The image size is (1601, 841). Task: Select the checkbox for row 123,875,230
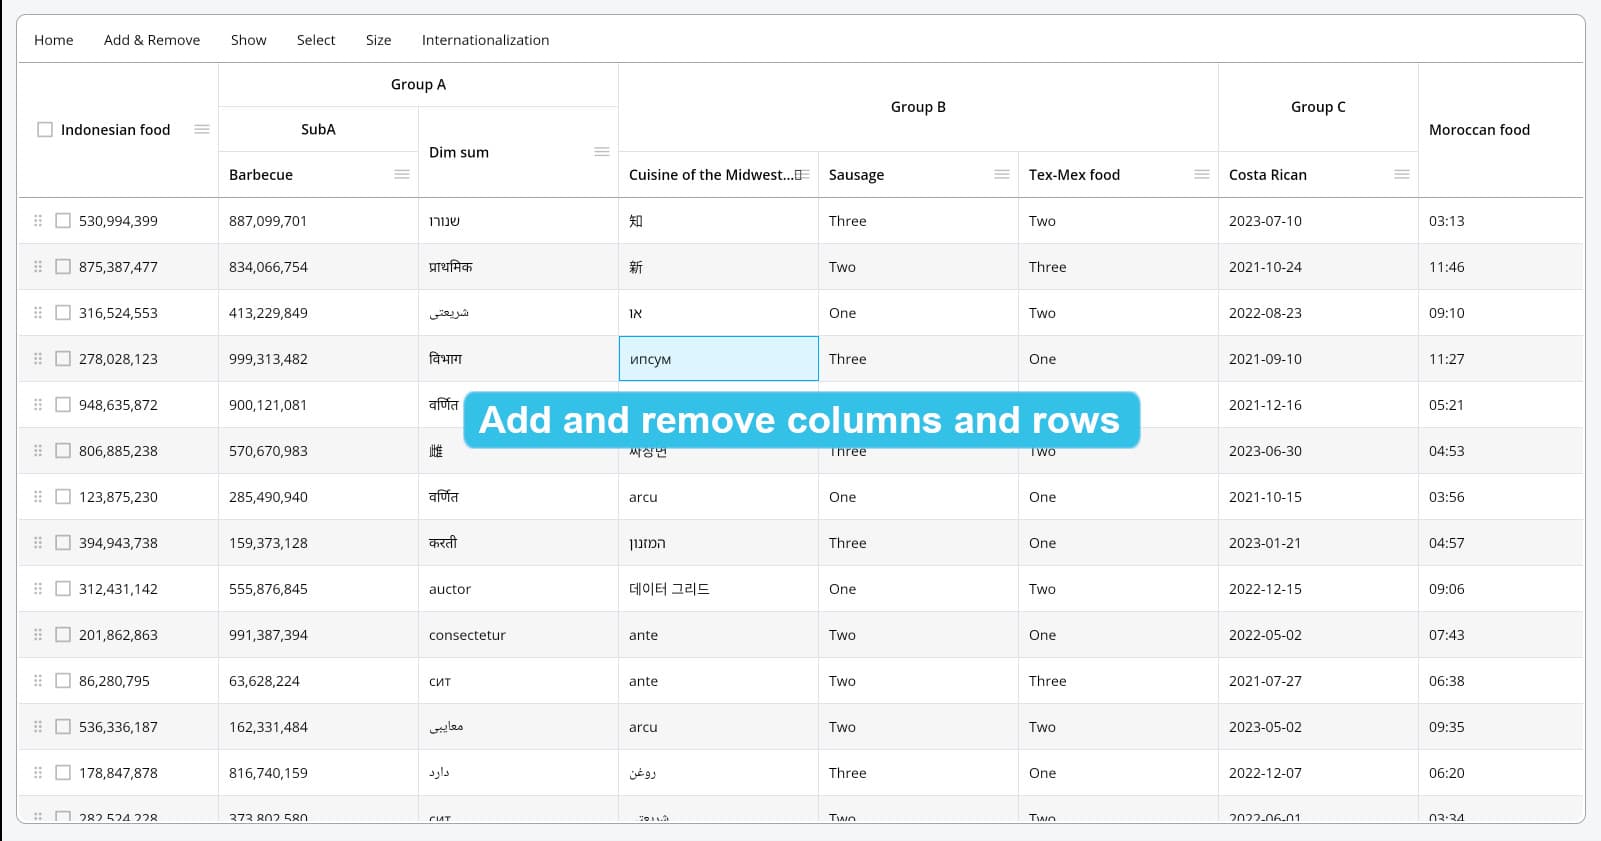pos(63,497)
